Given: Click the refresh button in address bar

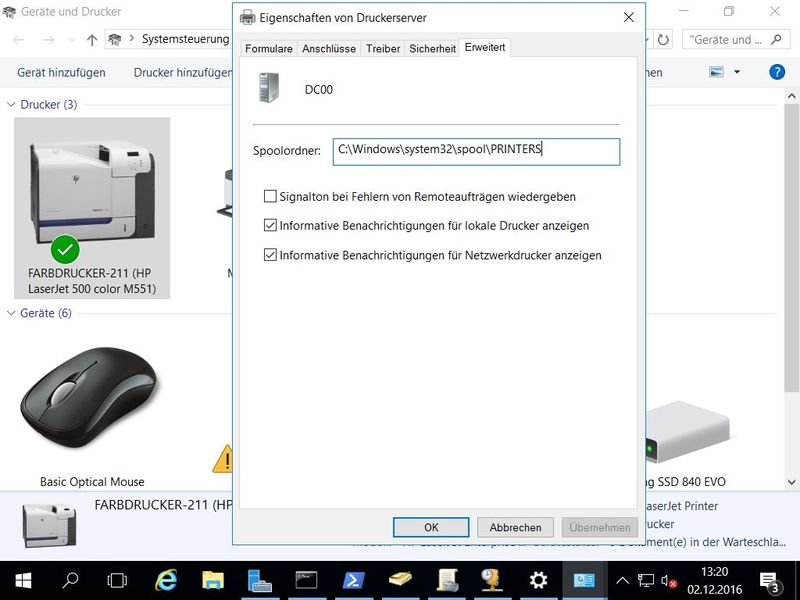Looking at the screenshot, I should point(663,40).
